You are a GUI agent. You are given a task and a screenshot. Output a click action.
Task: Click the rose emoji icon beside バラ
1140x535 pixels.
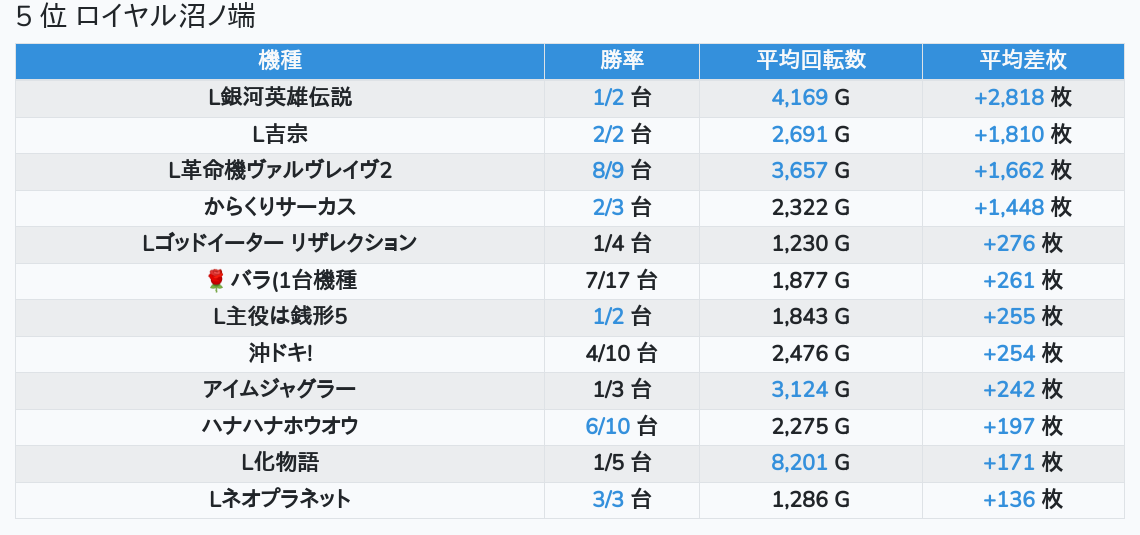pyautogui.click(x=216, y=281)
